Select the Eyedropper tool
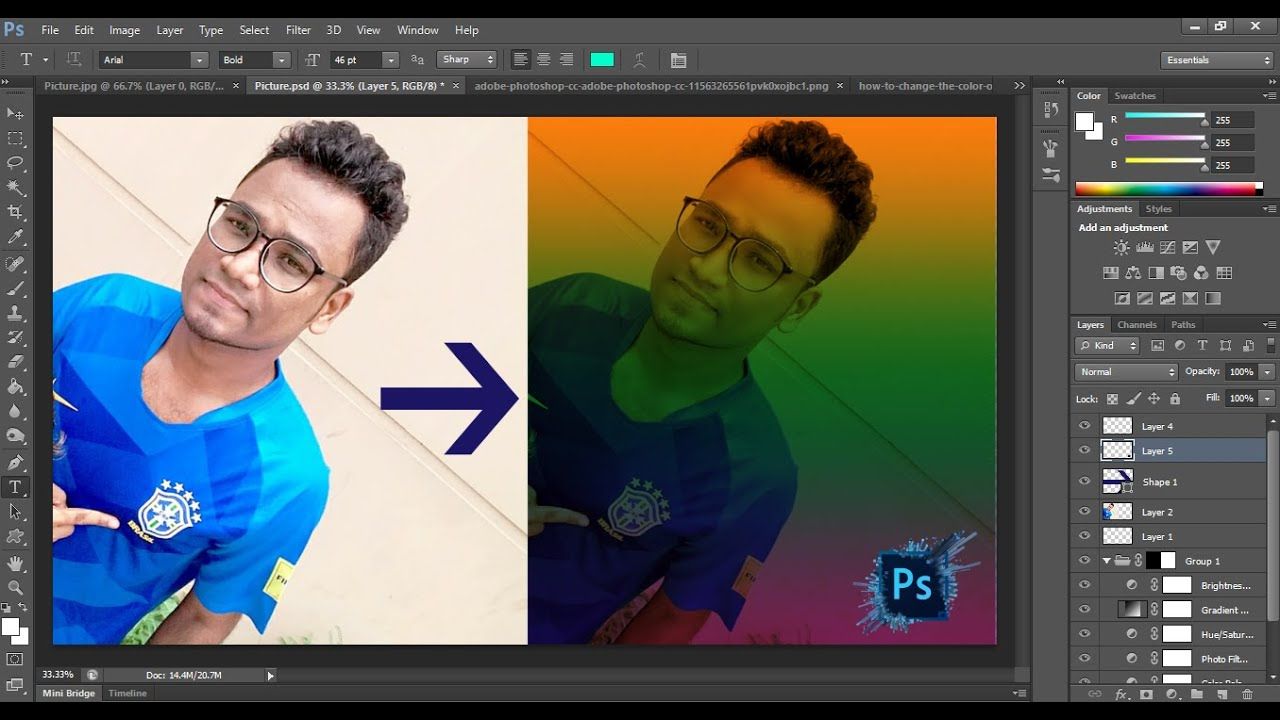This screenshot has width=1280, height=720. [15, 237]
